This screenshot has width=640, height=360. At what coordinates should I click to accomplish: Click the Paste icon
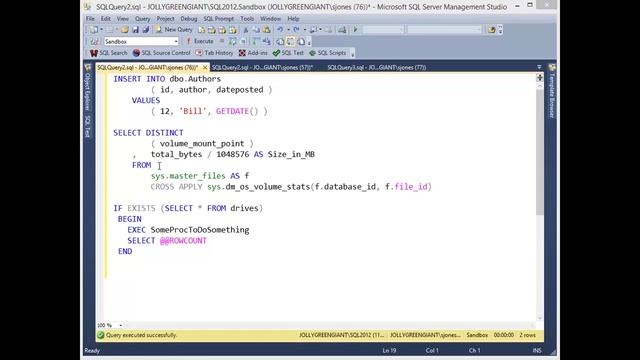tap(267, 30)
